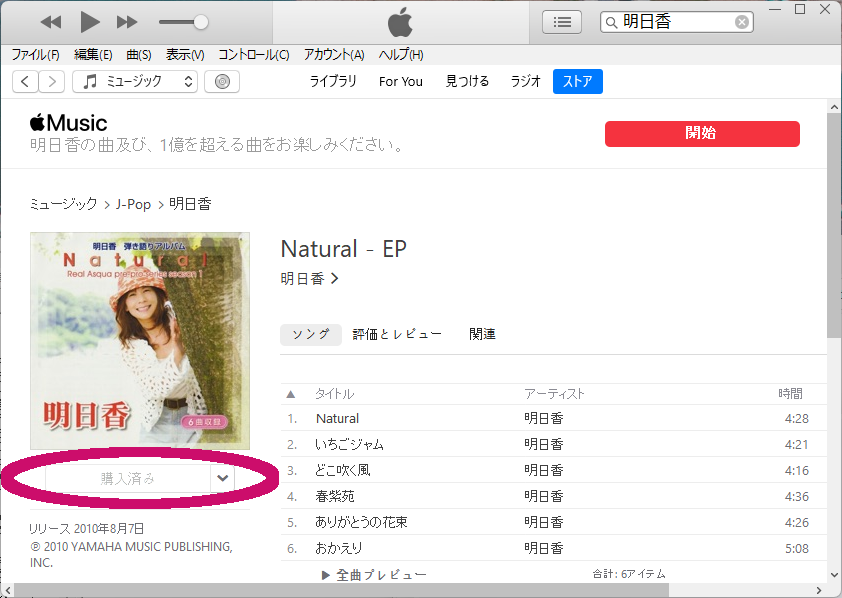Screen dimensions: 842x598
Task: Select the ソング tab
Action: [310, 334]
